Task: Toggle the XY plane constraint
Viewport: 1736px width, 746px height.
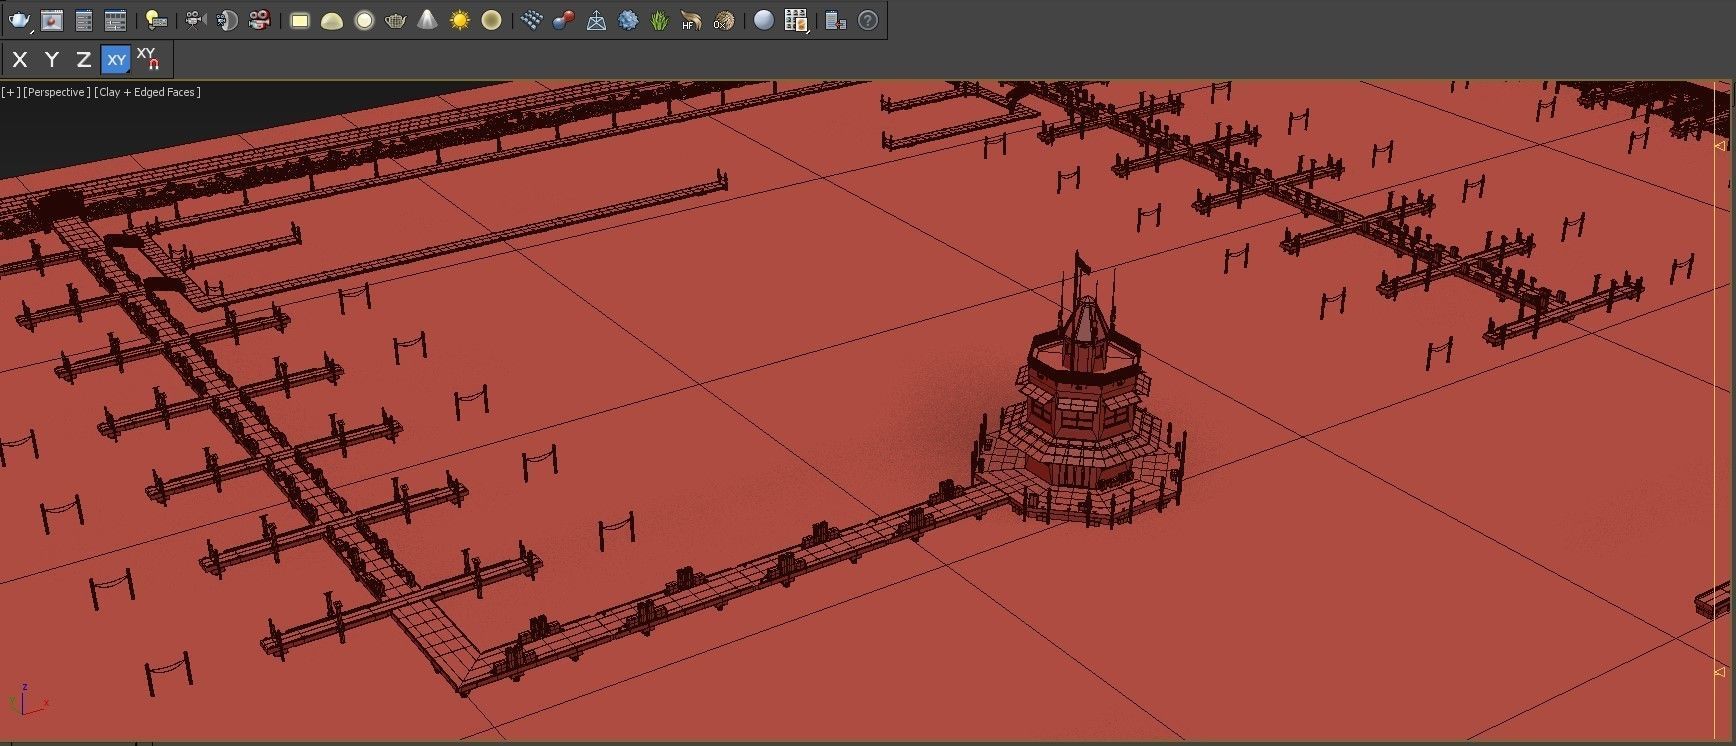Action: pyautogui.click(x=116, y=60)
